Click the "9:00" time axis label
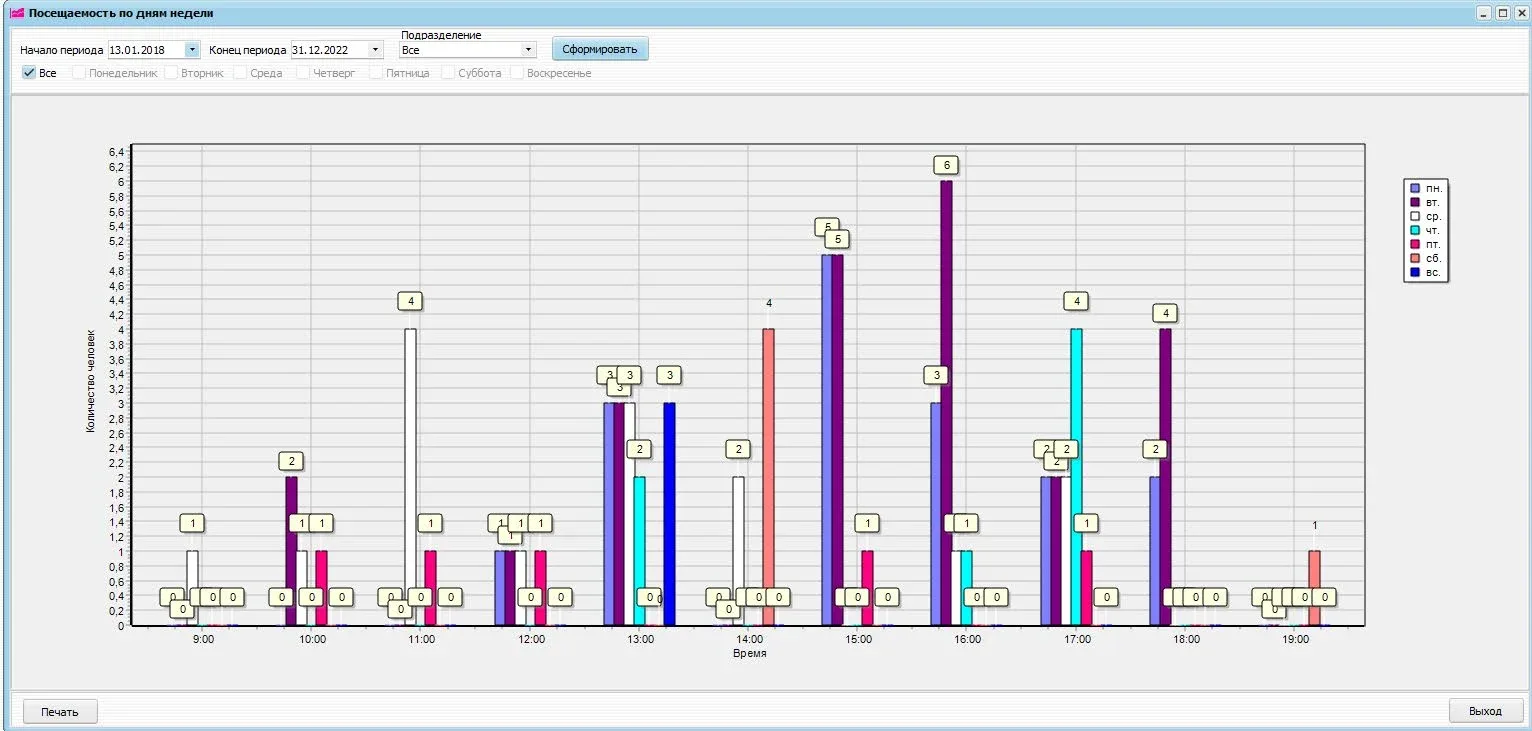Image resolution: width=1532 pixels, height=731 pixels. [x=203, y=638]
